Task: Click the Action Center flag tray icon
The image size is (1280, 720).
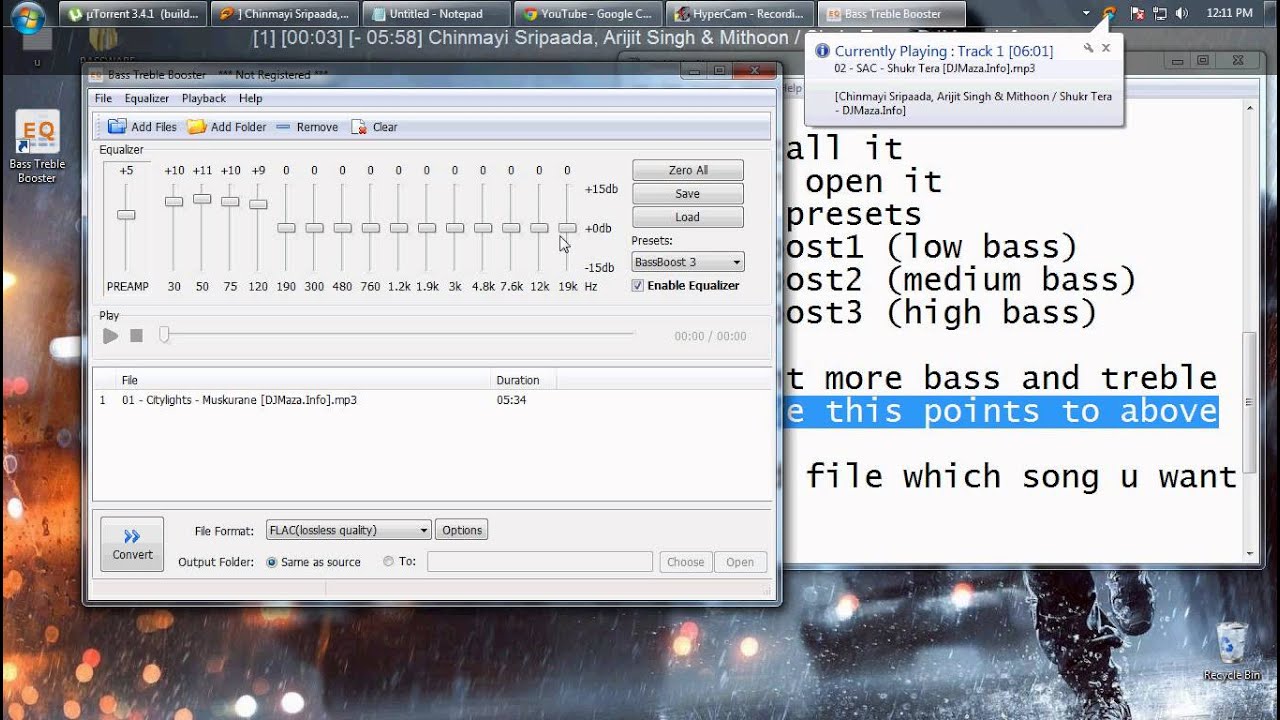Action: point(1137,14)
